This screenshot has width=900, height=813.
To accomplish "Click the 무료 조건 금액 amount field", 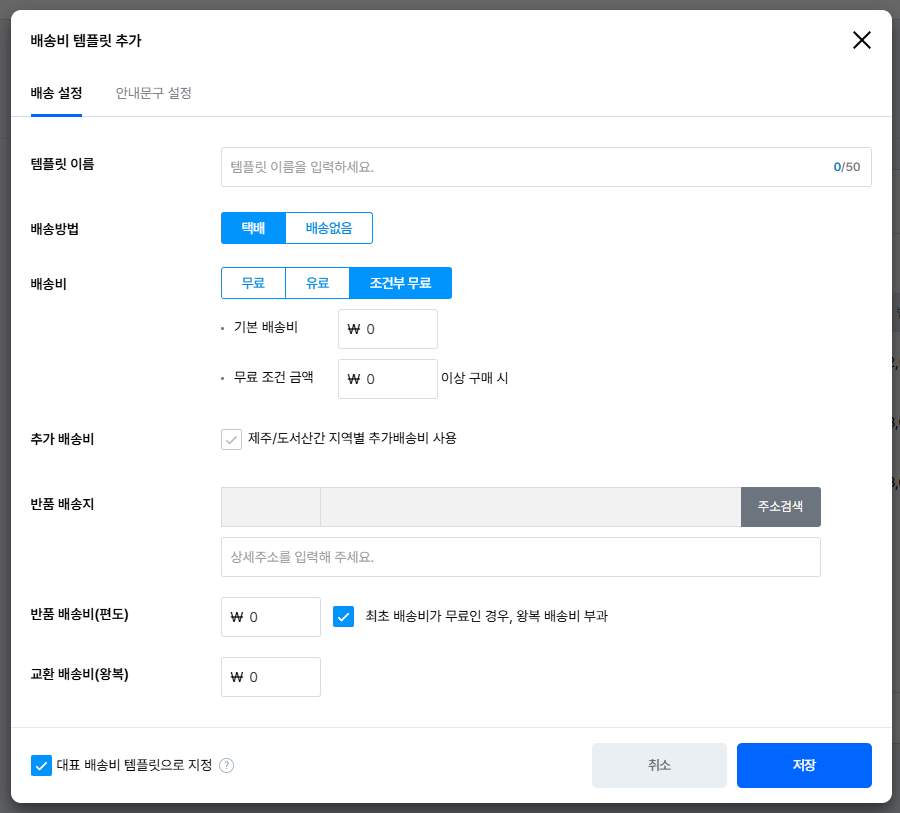I will (x=396, y=379).
